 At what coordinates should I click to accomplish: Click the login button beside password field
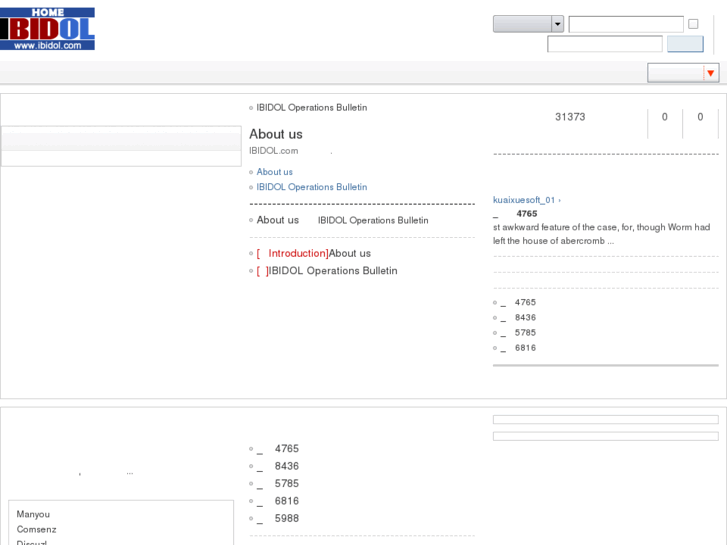[x=685, y=44]
